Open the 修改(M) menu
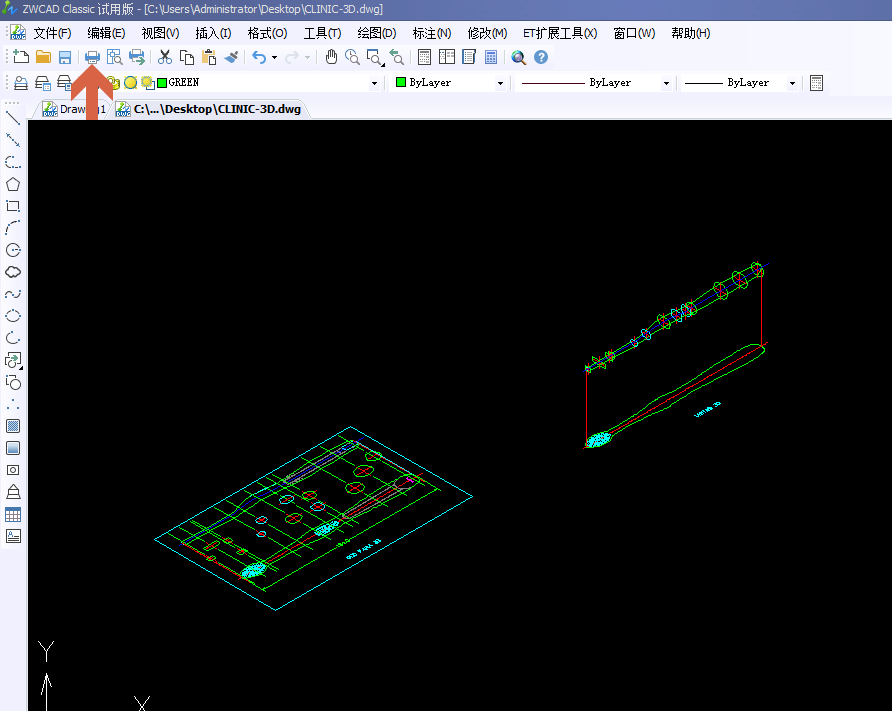Screen dimensions: 892x711 tap(487, 33)
